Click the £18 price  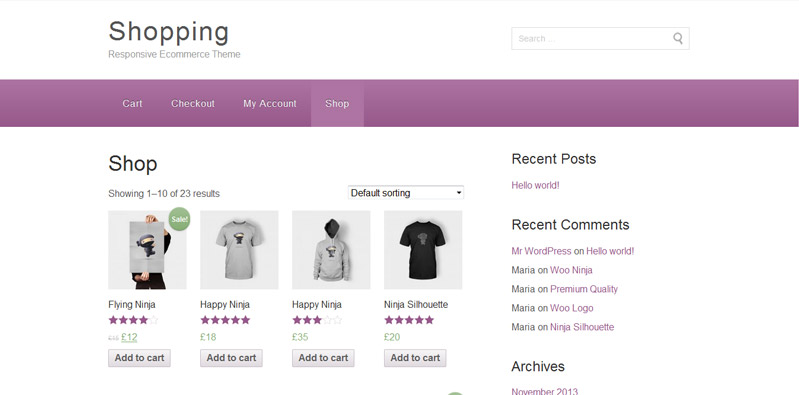tap(208, 337)
